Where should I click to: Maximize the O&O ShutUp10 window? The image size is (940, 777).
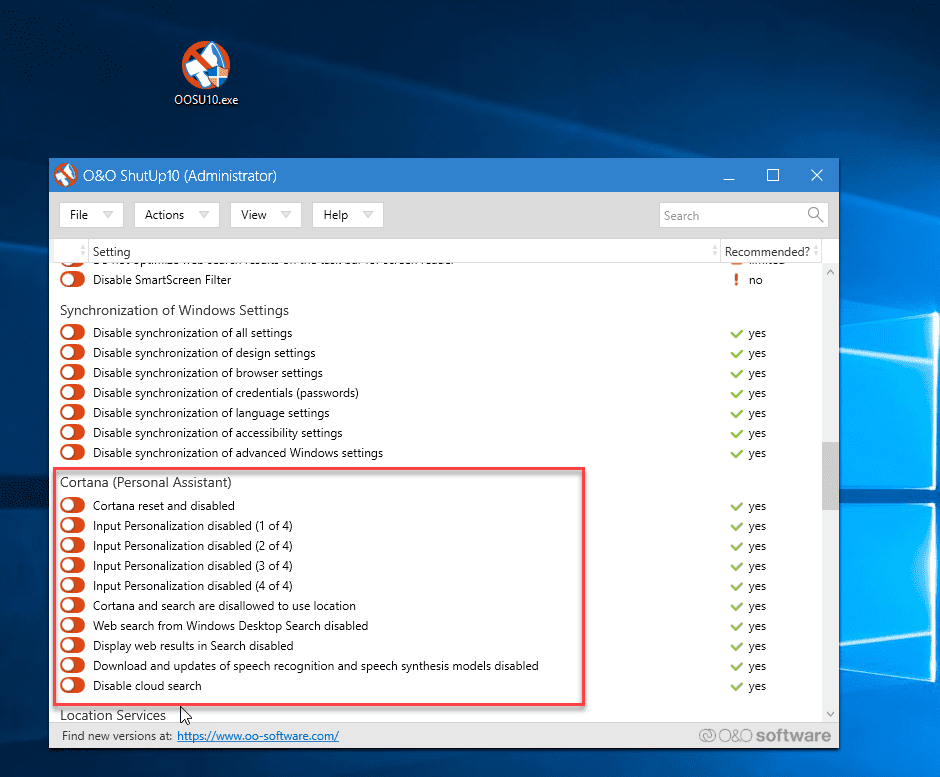pos(773,175)
